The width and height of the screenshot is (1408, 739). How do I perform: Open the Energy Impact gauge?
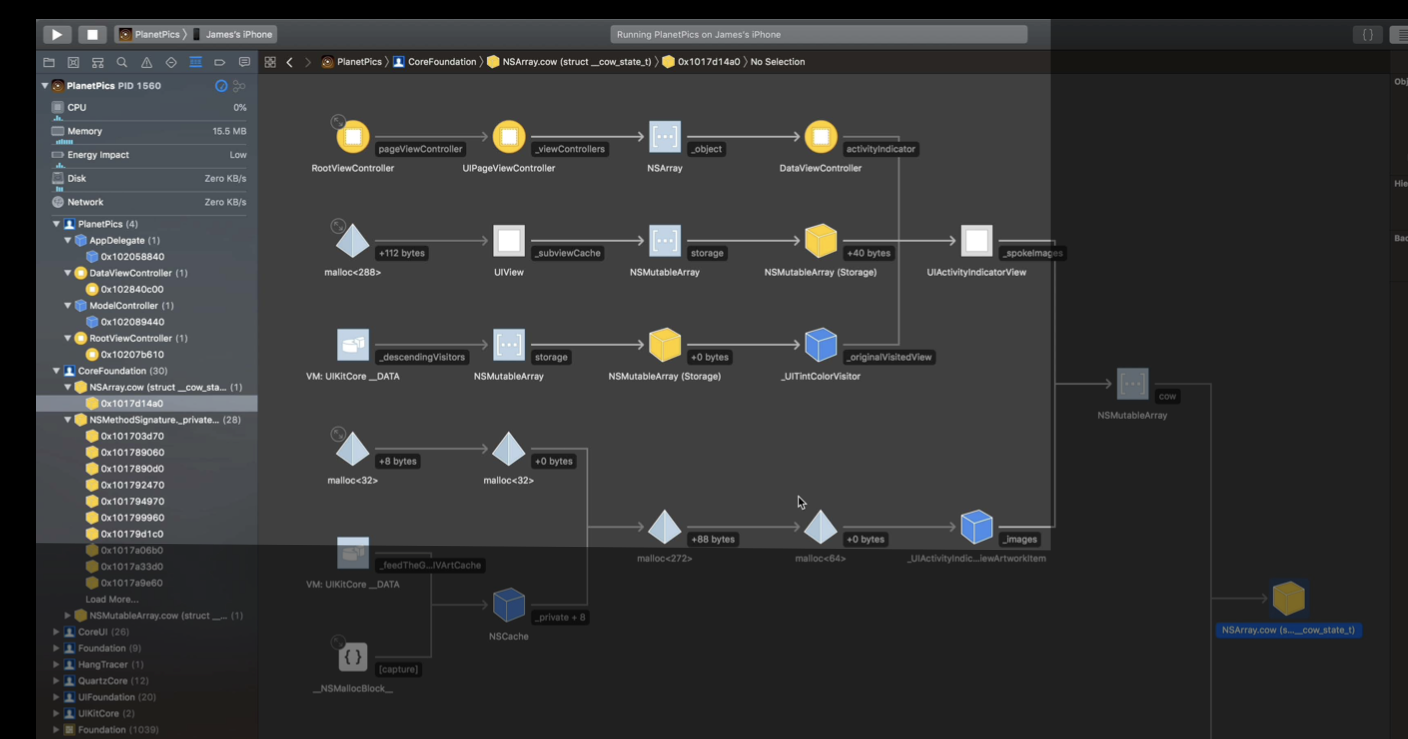tap(148, 156)
